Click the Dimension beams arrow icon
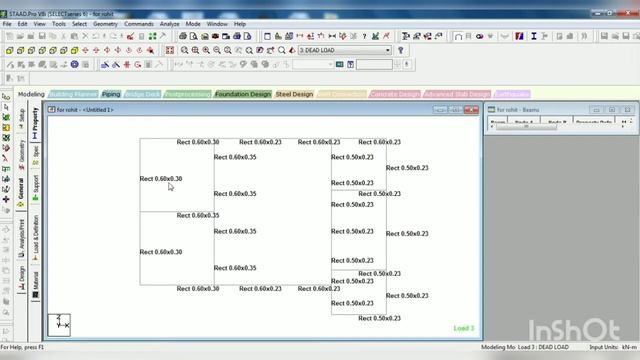640x360 pixels. tap(332, 36)
